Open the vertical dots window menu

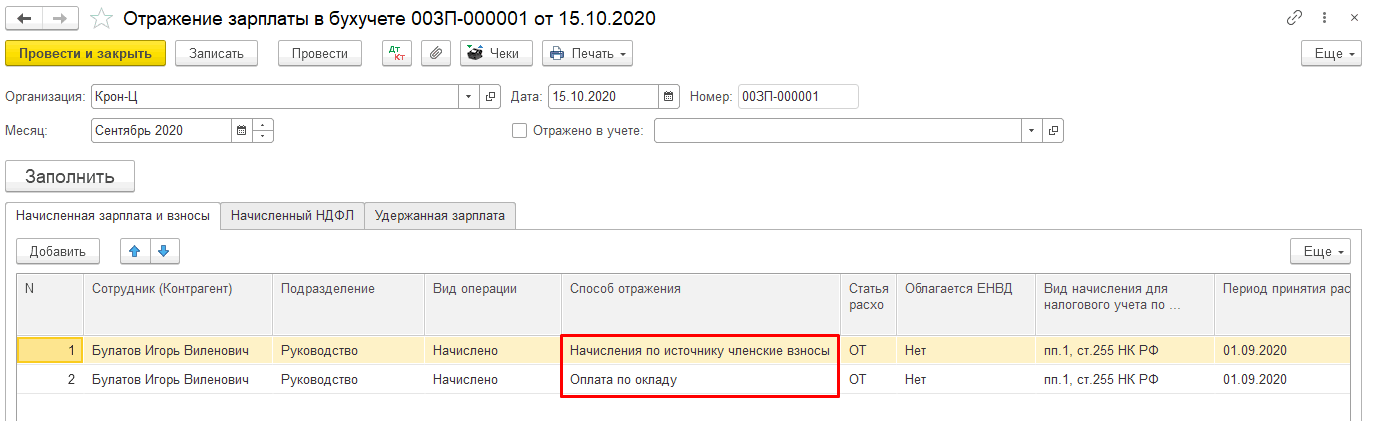click(x=1325, y=18)
